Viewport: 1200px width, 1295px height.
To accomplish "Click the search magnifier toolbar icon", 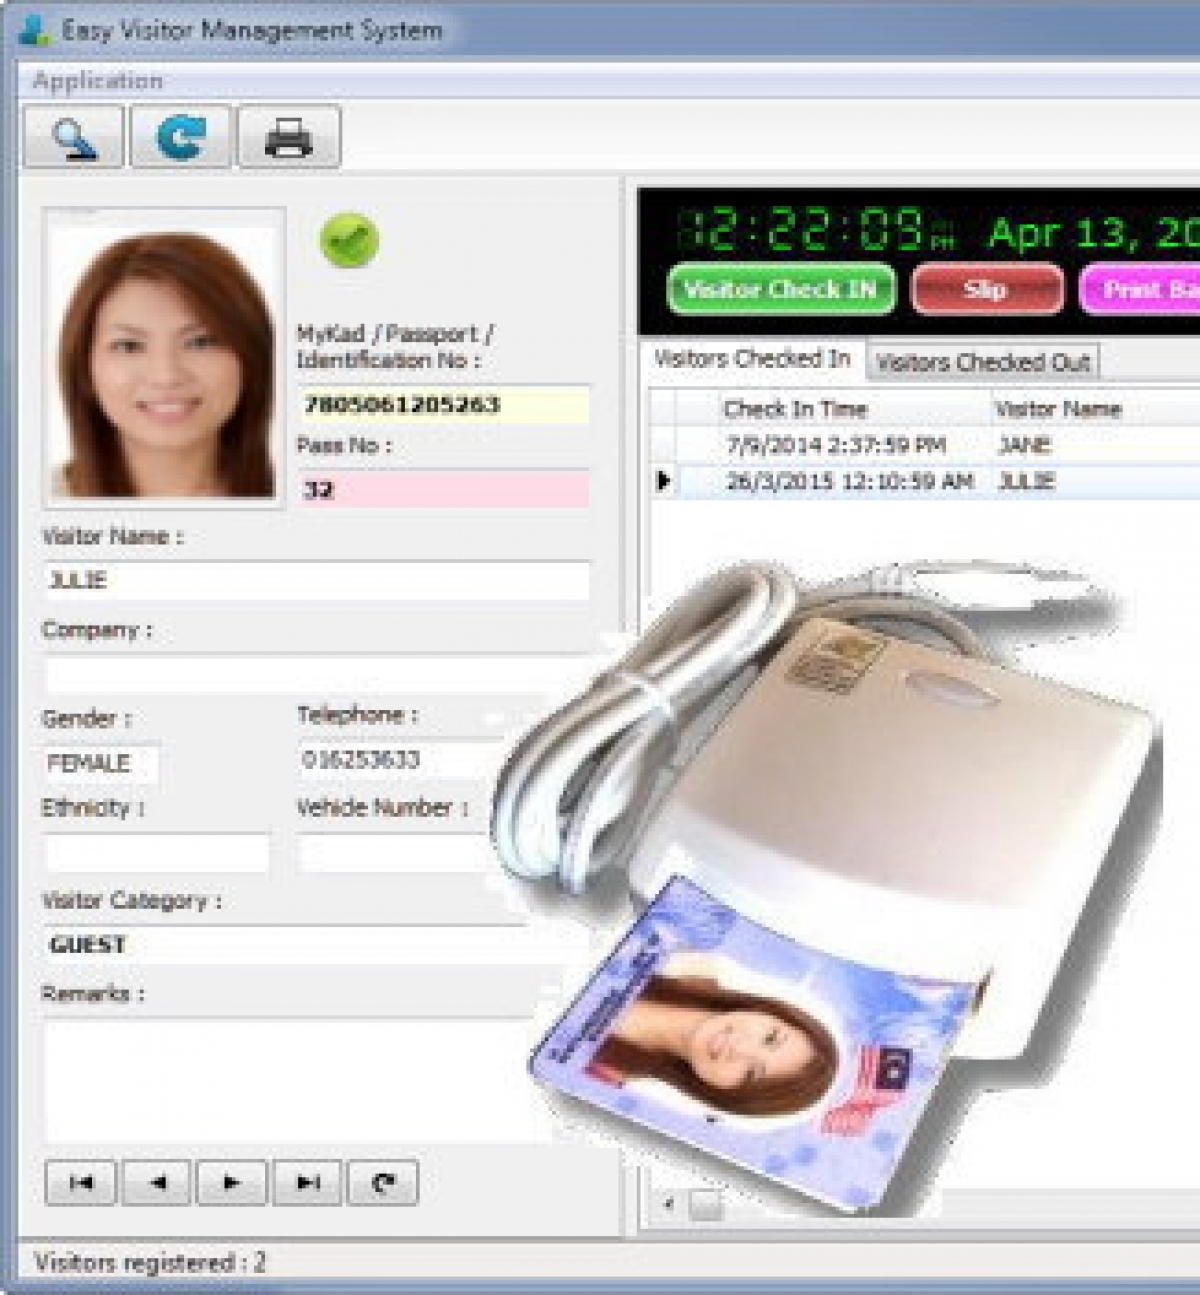I will pyautogui.click(x=73, y=137).
